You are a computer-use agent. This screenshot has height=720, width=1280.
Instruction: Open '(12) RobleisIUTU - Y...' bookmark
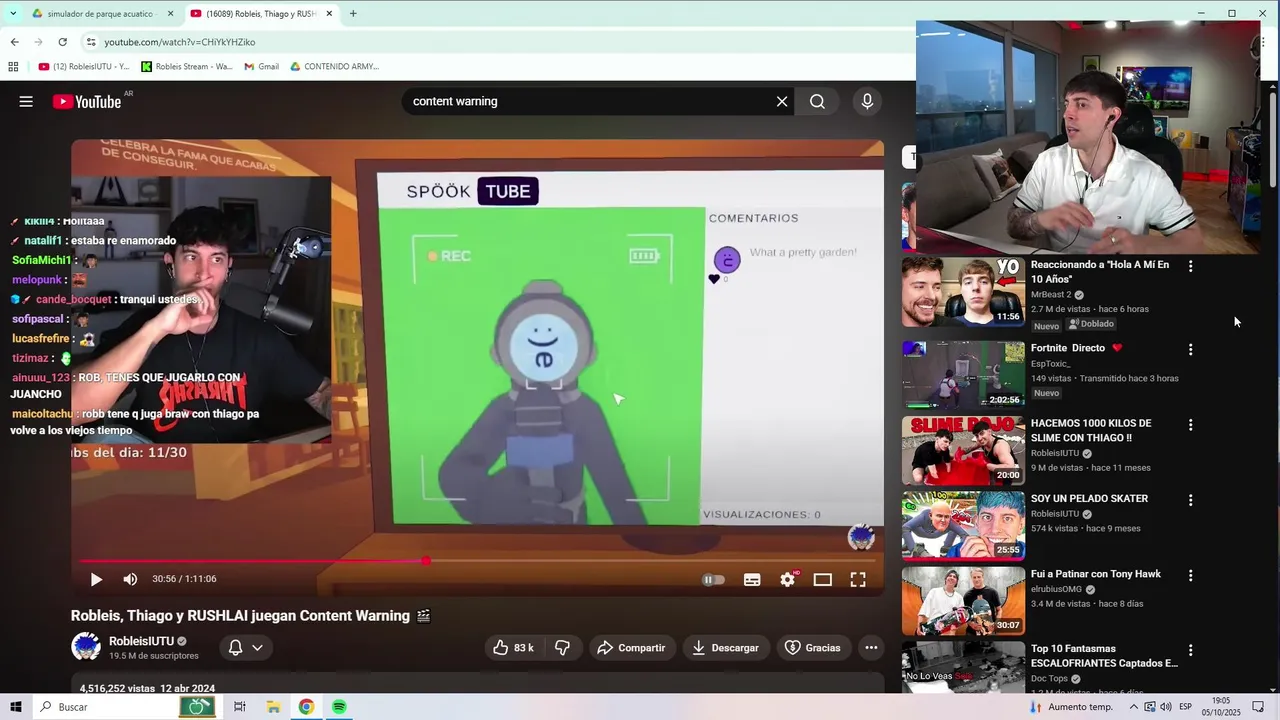(x=84, y=67)
